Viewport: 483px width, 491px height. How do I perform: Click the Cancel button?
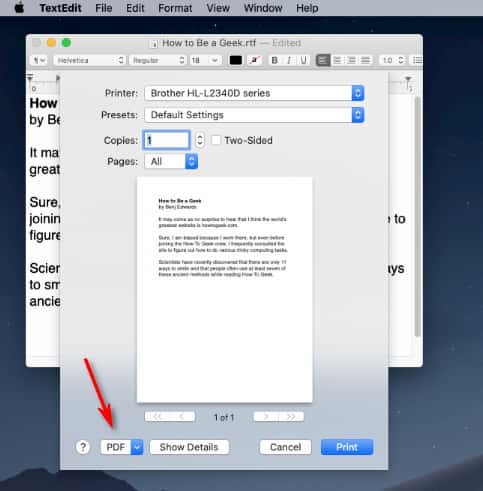point(285,447)
